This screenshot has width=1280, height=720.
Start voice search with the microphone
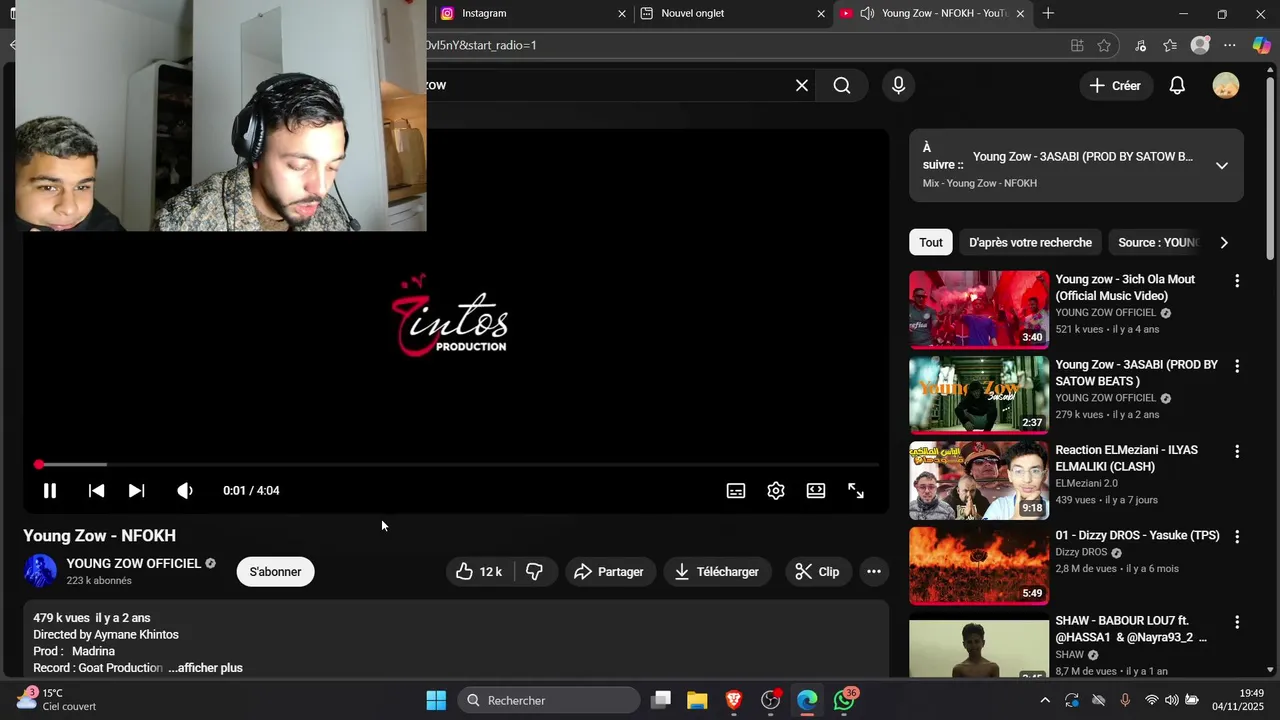click(x=898, y=86)
